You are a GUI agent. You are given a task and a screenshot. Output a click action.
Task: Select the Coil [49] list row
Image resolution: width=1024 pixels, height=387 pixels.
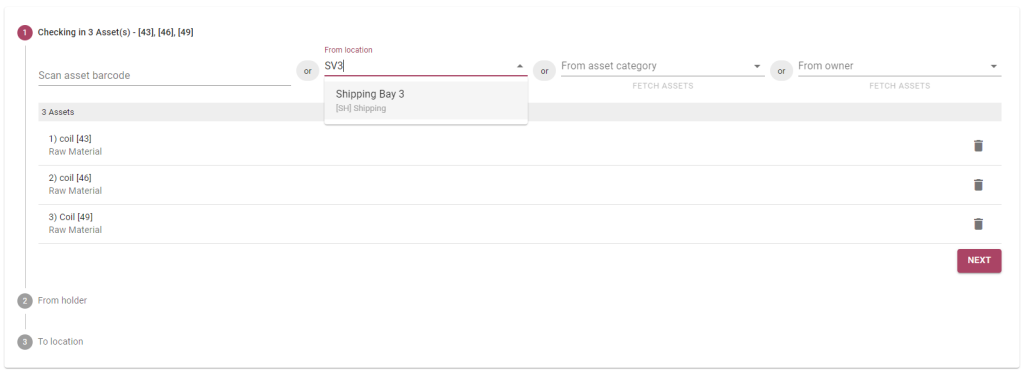click(x=520, y=224)
